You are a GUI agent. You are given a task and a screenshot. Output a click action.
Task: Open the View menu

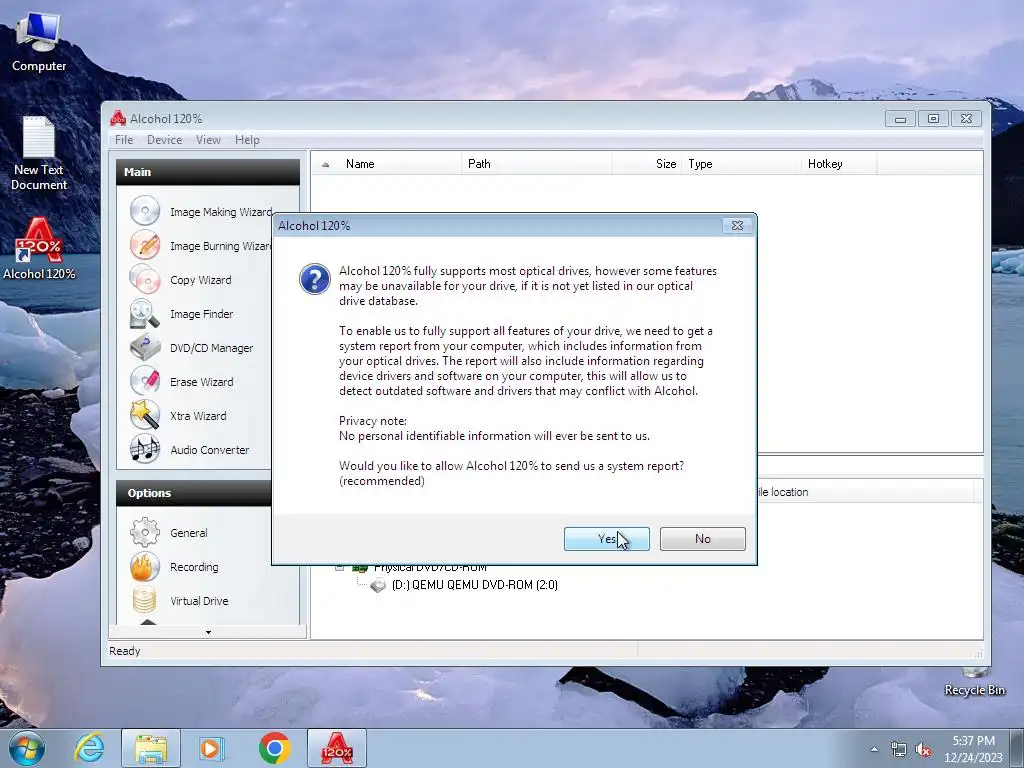coord(208,140)
